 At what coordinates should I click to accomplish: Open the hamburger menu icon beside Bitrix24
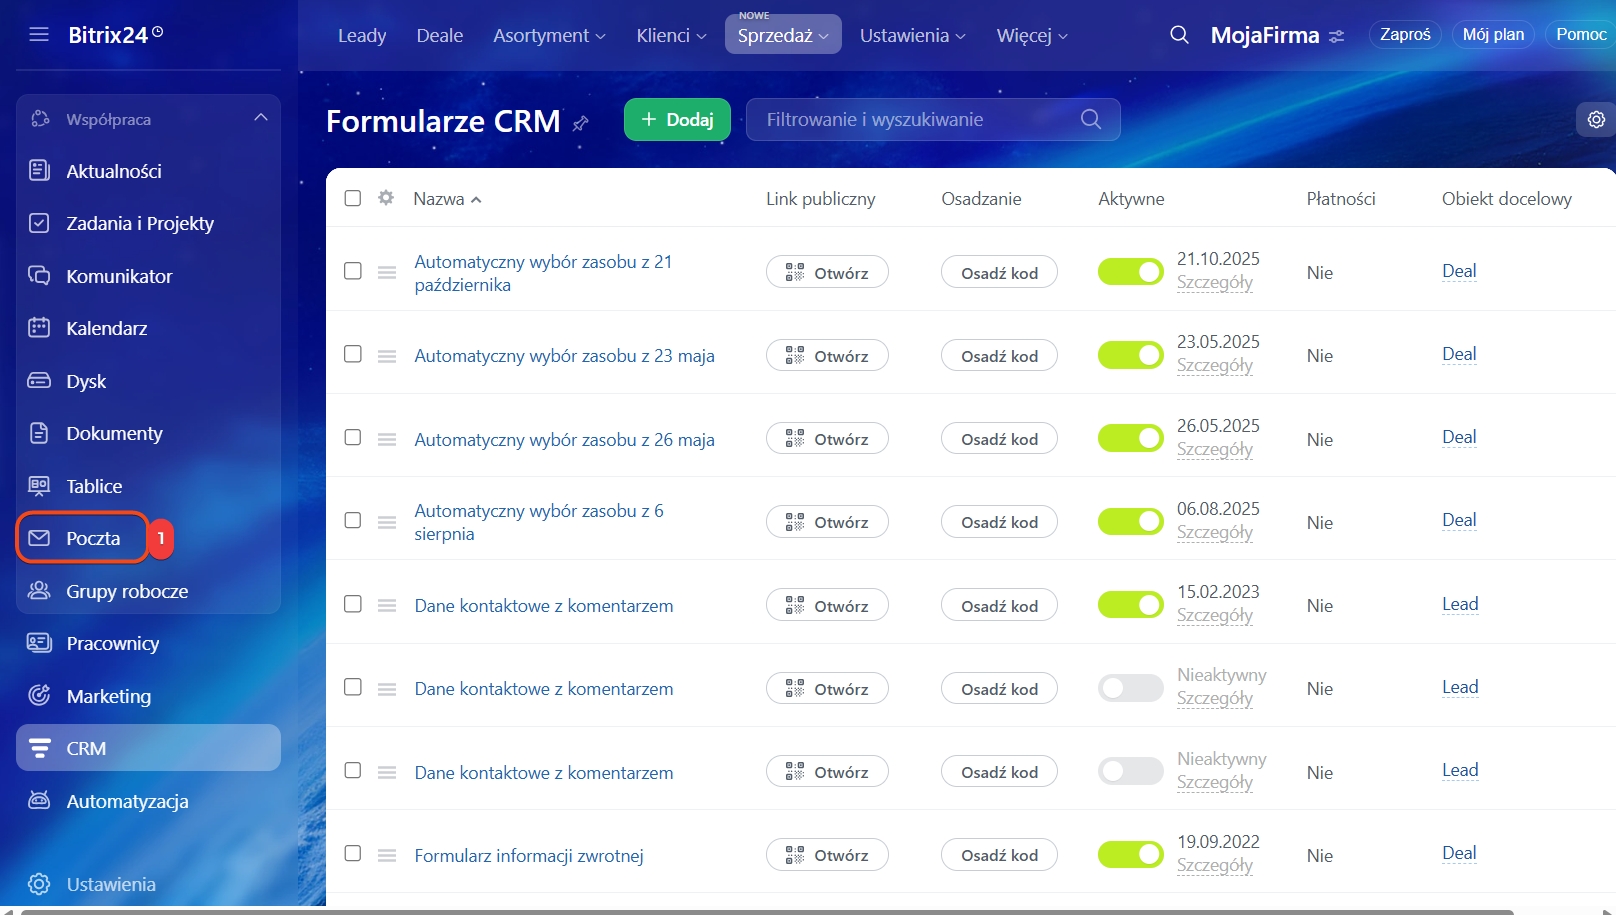pos(39,35)
